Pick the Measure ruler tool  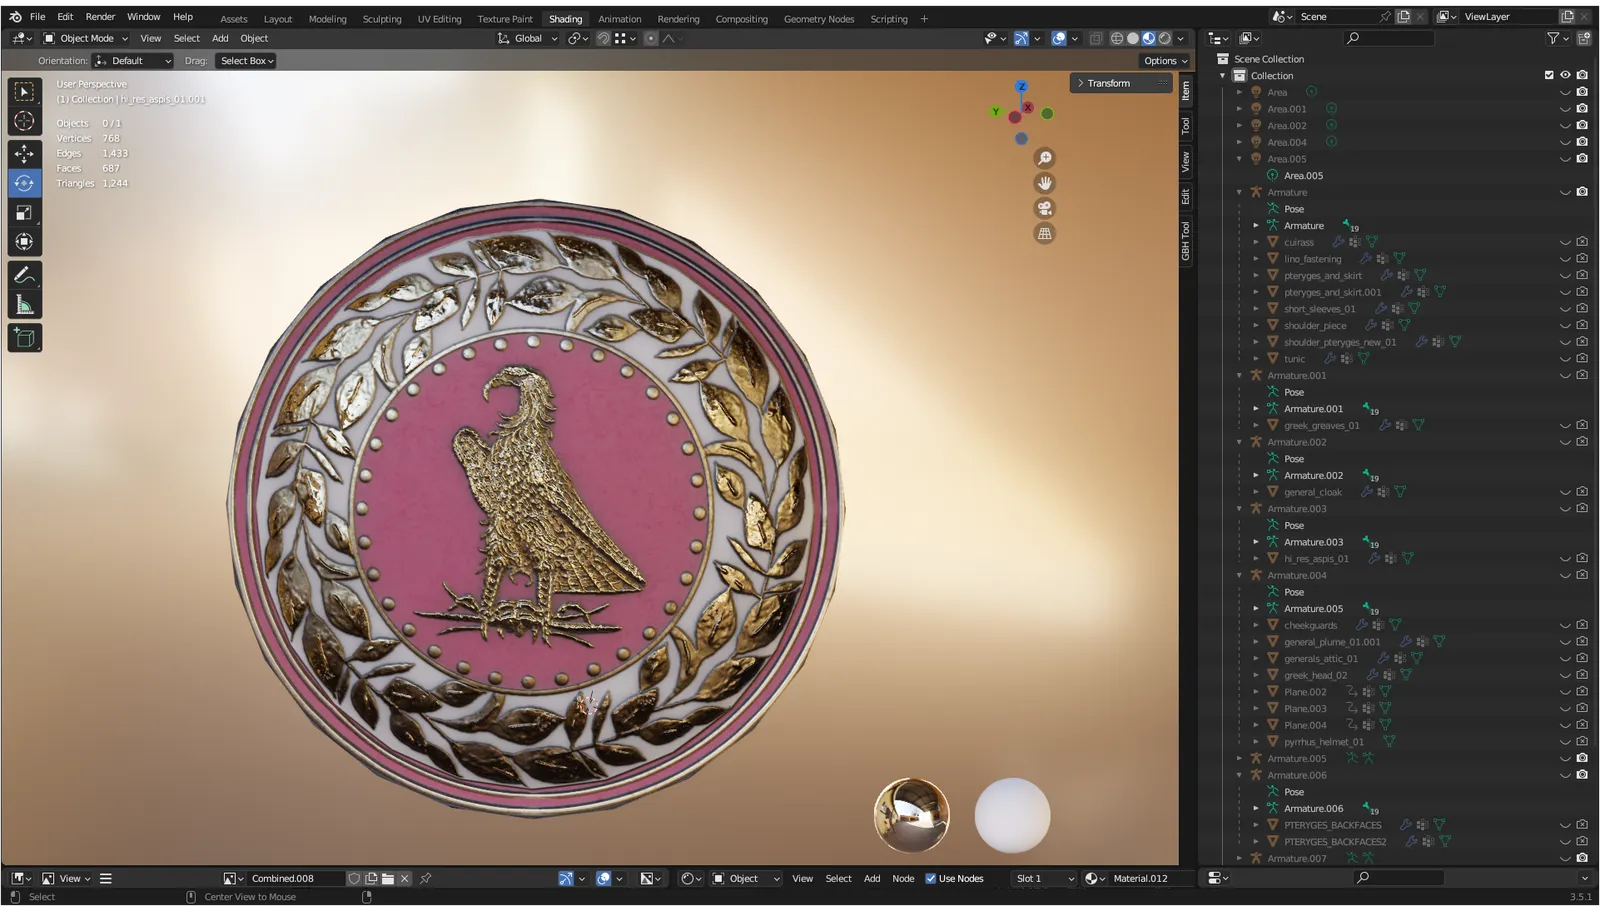[24, 305]
